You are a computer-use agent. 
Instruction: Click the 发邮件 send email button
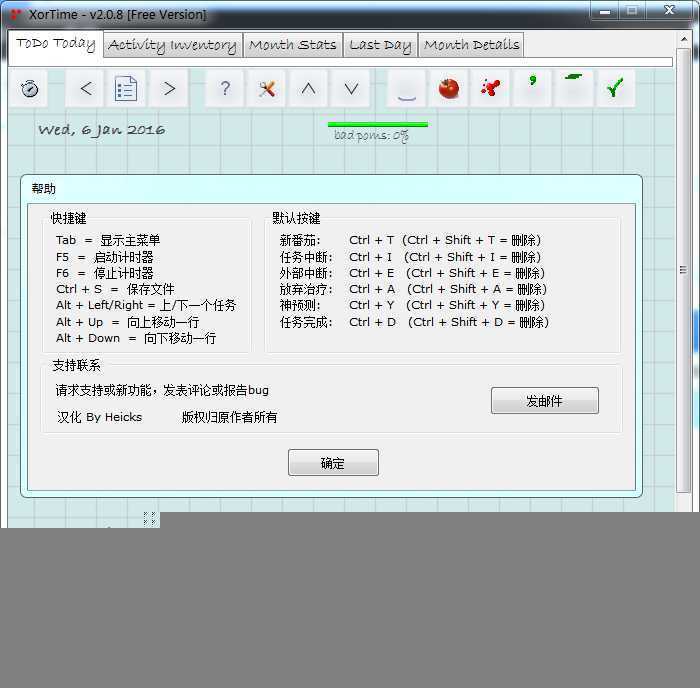coord(545,401)
